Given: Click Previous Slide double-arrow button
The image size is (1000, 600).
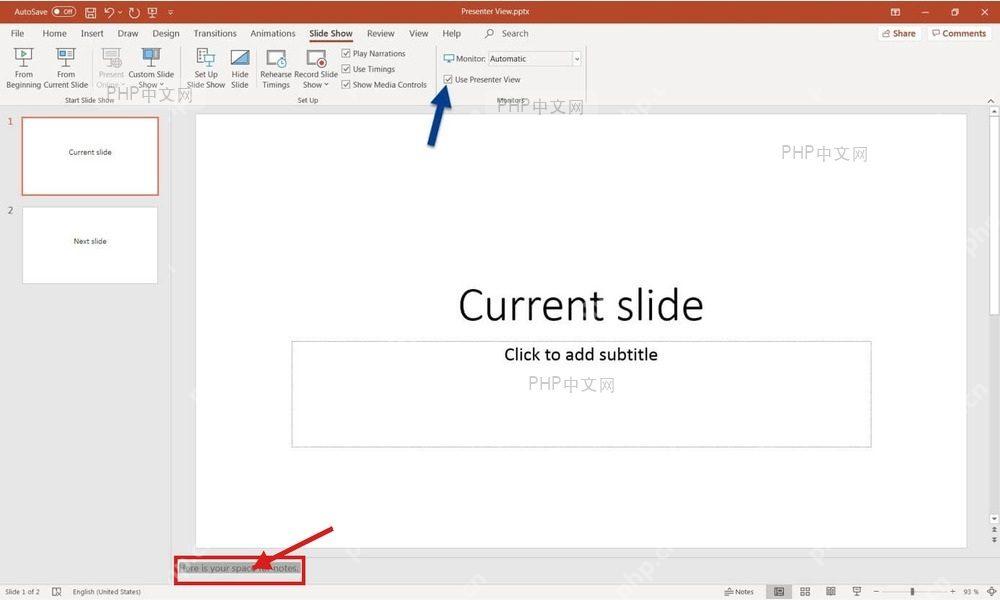Looking at the screenshot, I should point(994,530).
